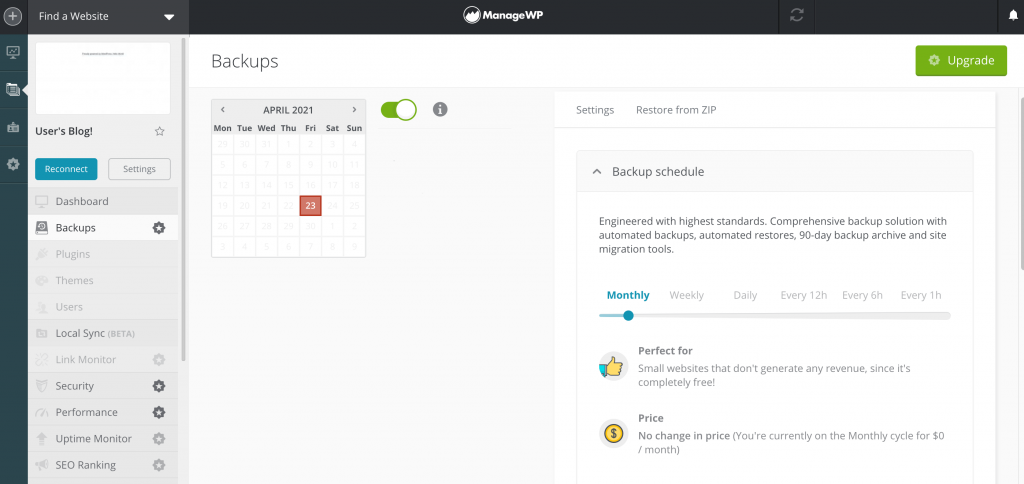Open the notifications bell
Viewport: 1024px width, 484px height.
[x=1012, y=16]
